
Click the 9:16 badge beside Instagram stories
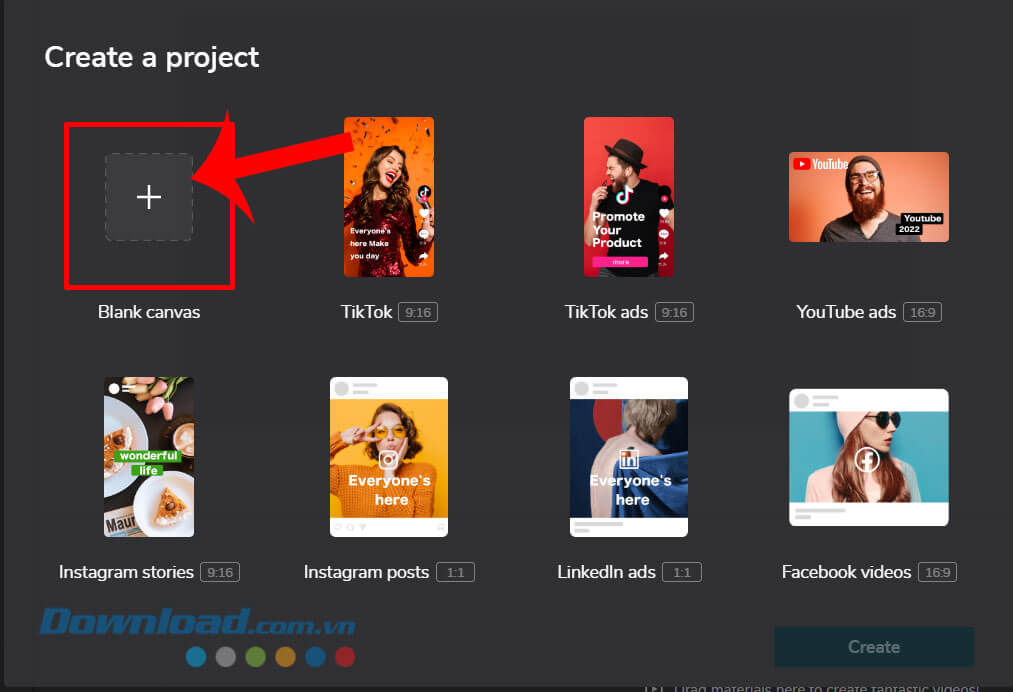pos(220,573)
